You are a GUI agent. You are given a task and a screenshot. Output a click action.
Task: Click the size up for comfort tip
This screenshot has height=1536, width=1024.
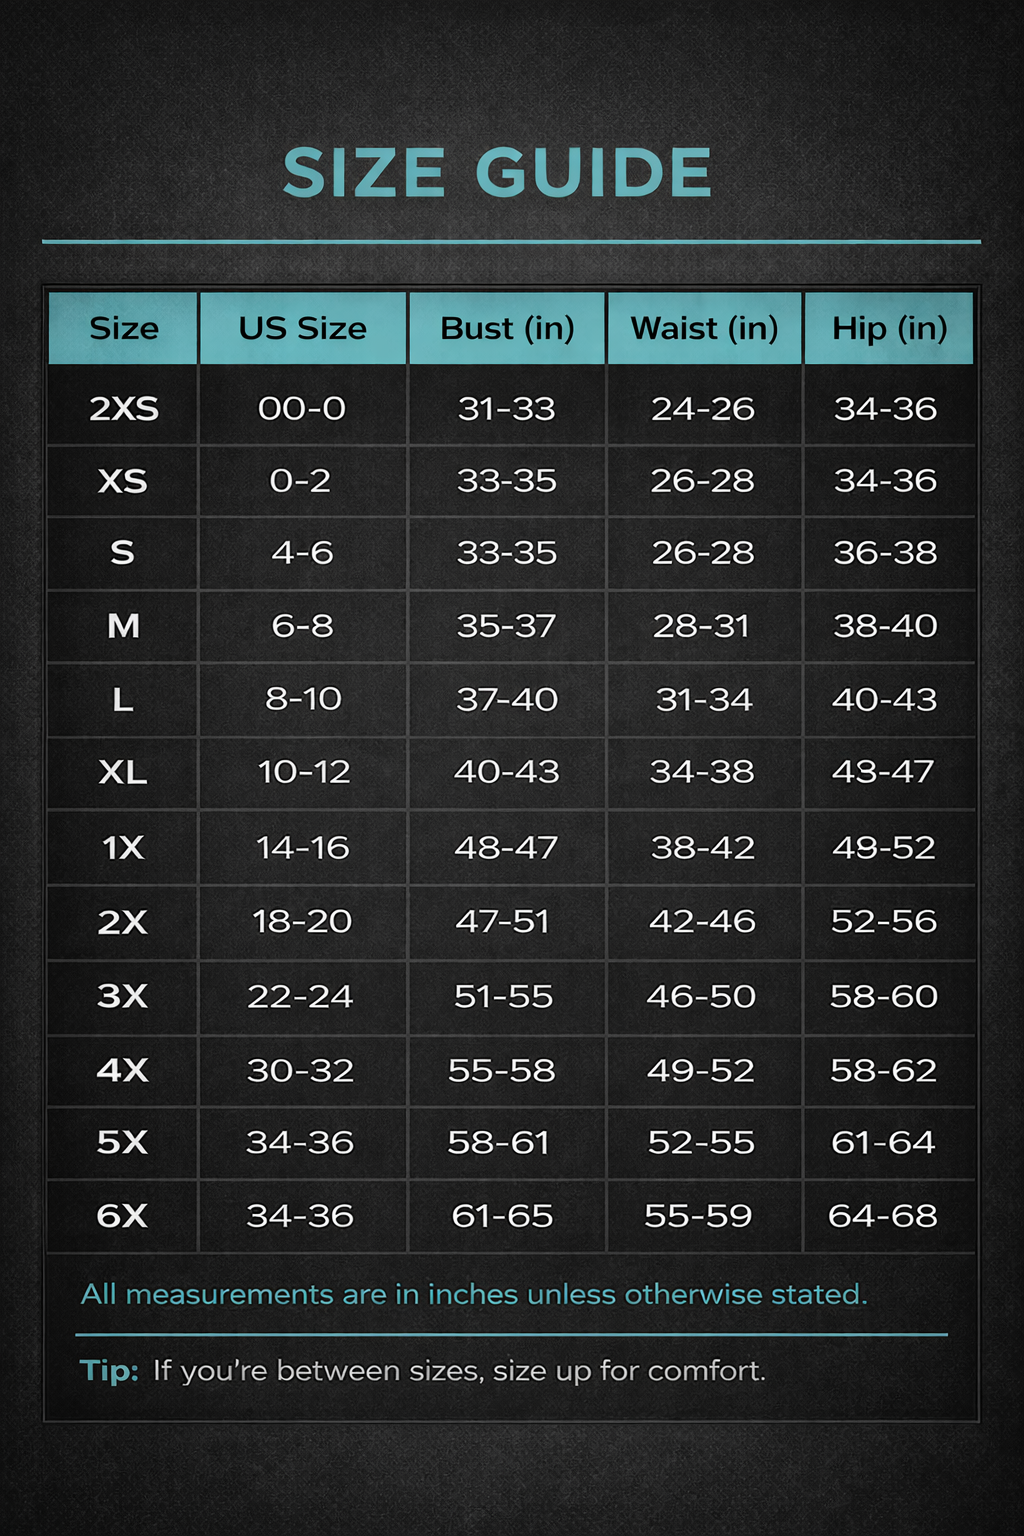[x=423, y=1370]
